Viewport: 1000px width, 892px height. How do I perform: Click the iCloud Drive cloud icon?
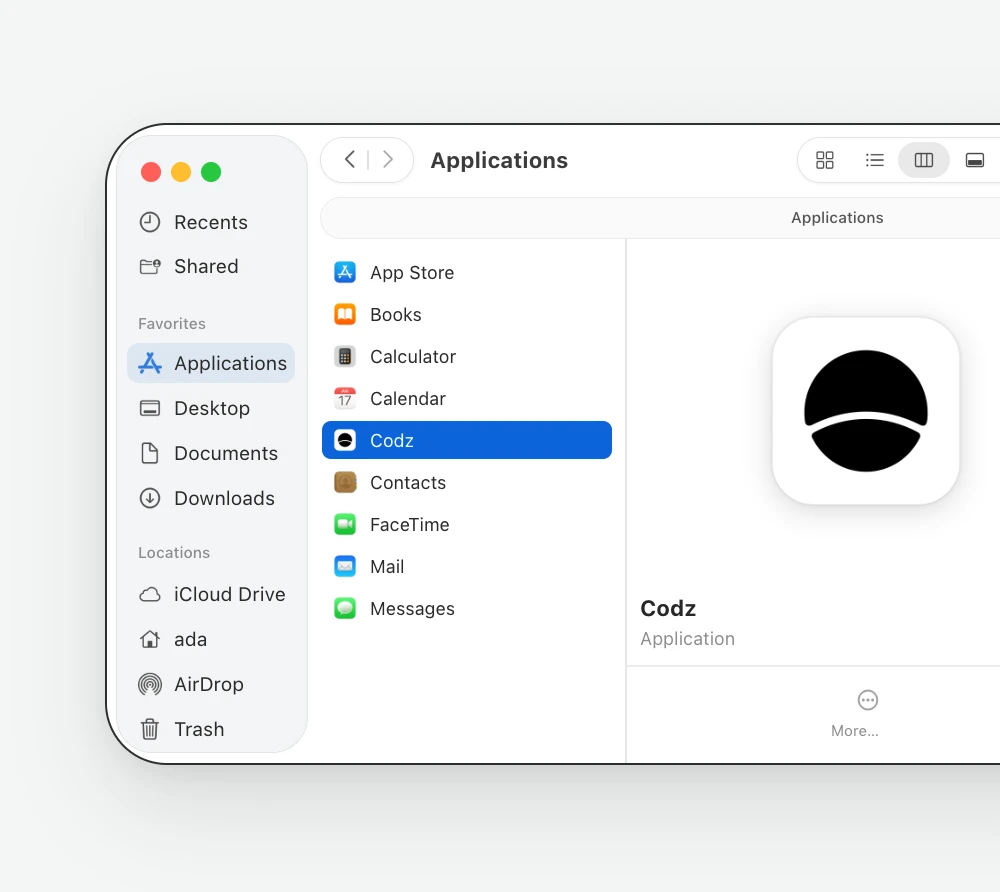pyautogui.click(x=150, y=594)
